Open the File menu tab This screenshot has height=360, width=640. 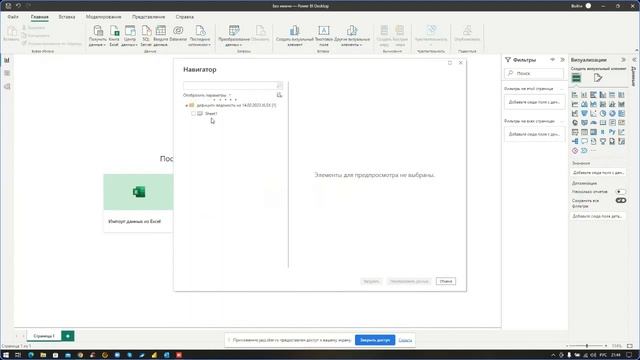13,17
